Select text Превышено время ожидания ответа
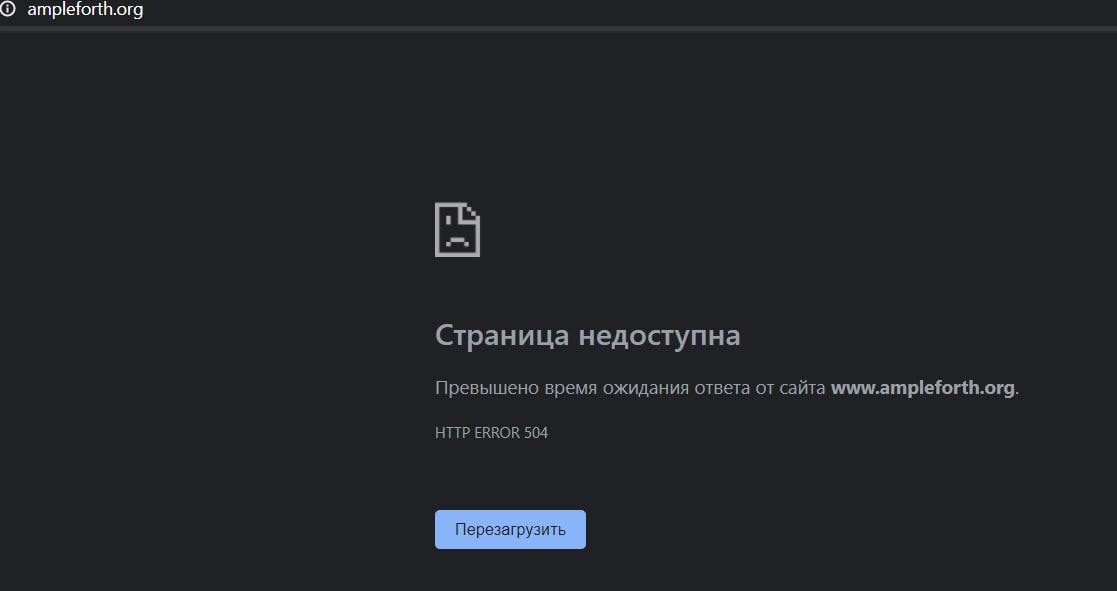Viewport: 1117px width, 591px height. point(593,388)
